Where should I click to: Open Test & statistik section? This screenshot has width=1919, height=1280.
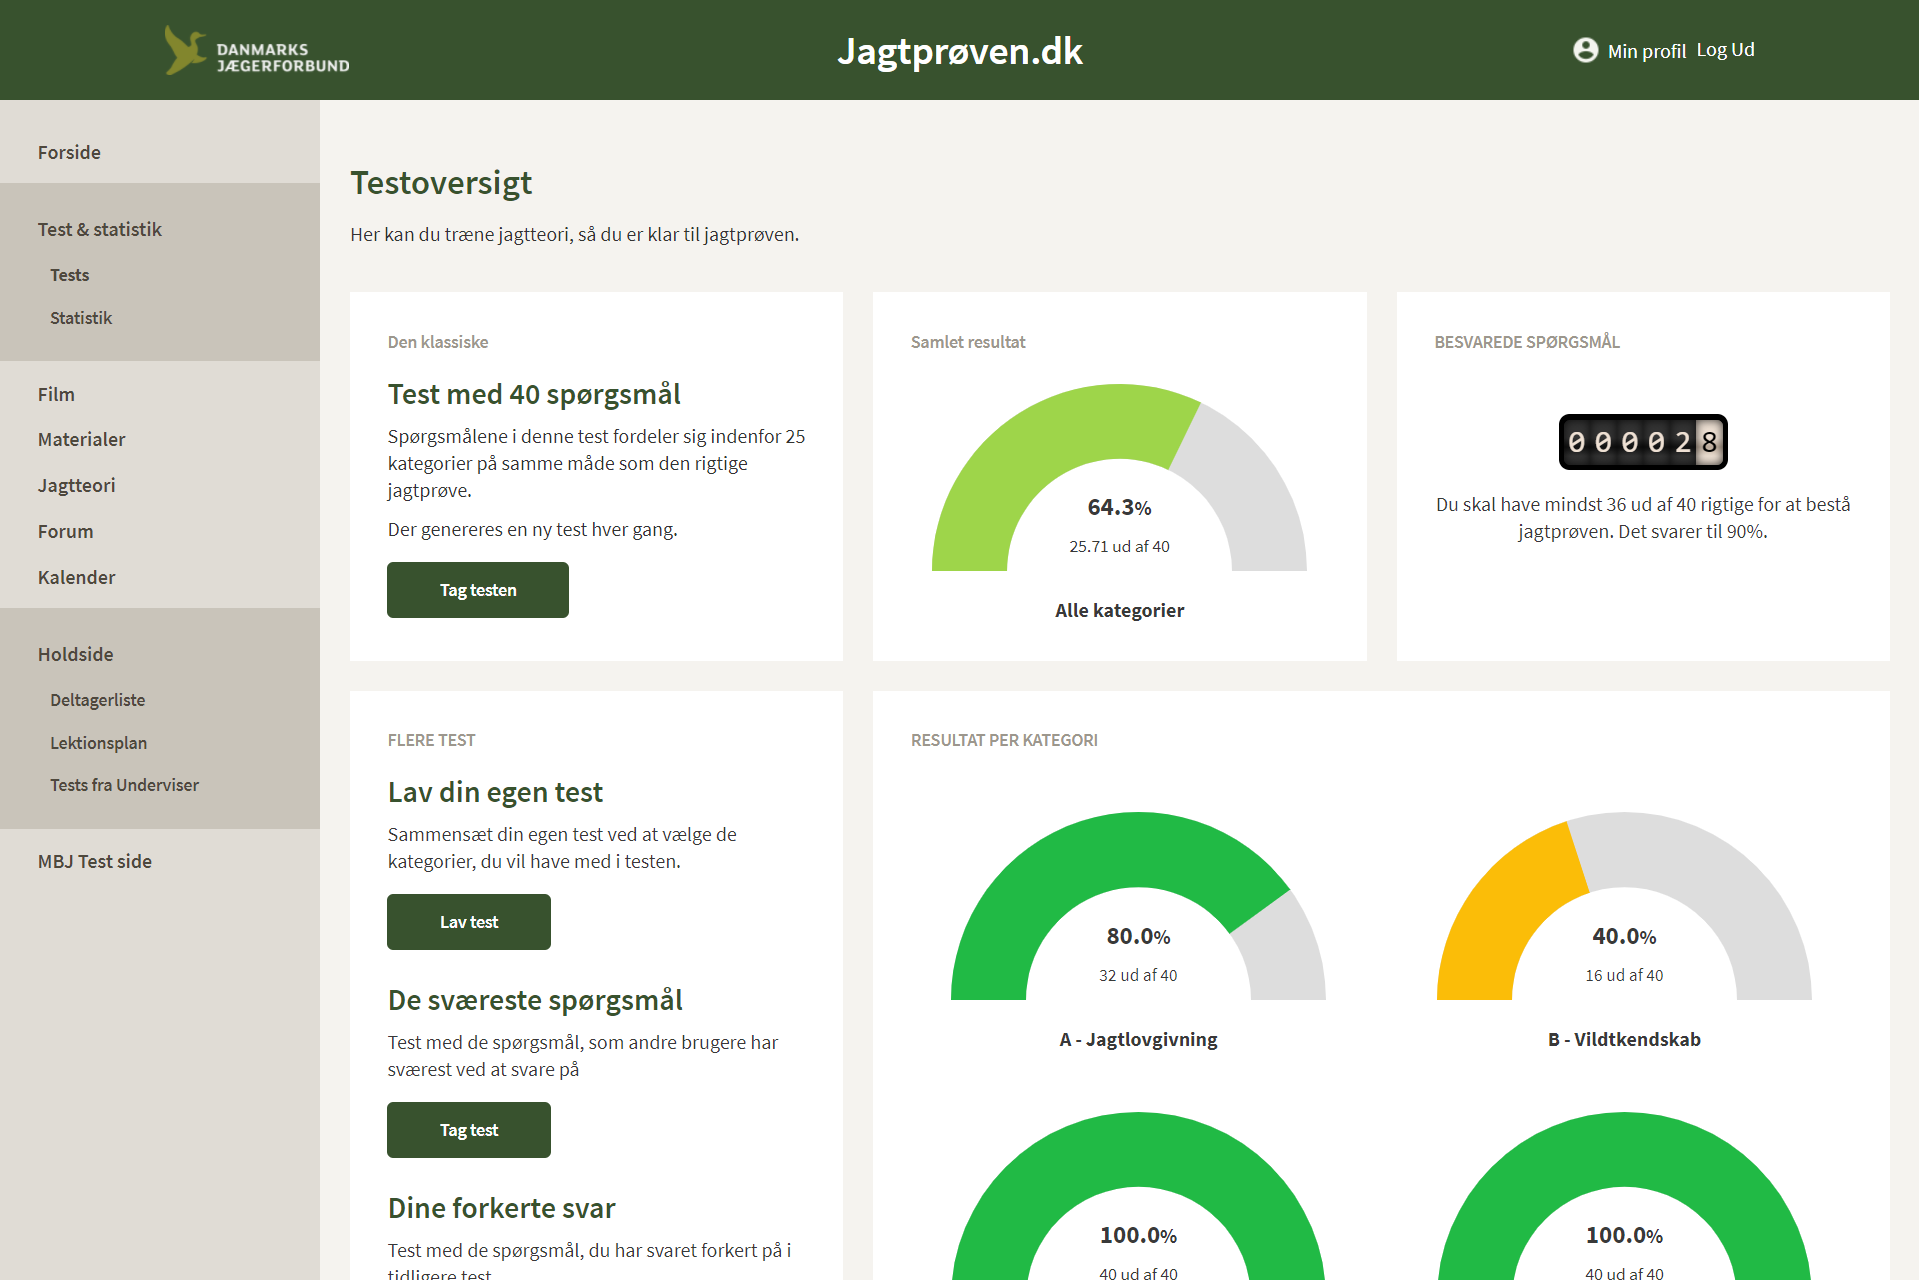point(100,229)
